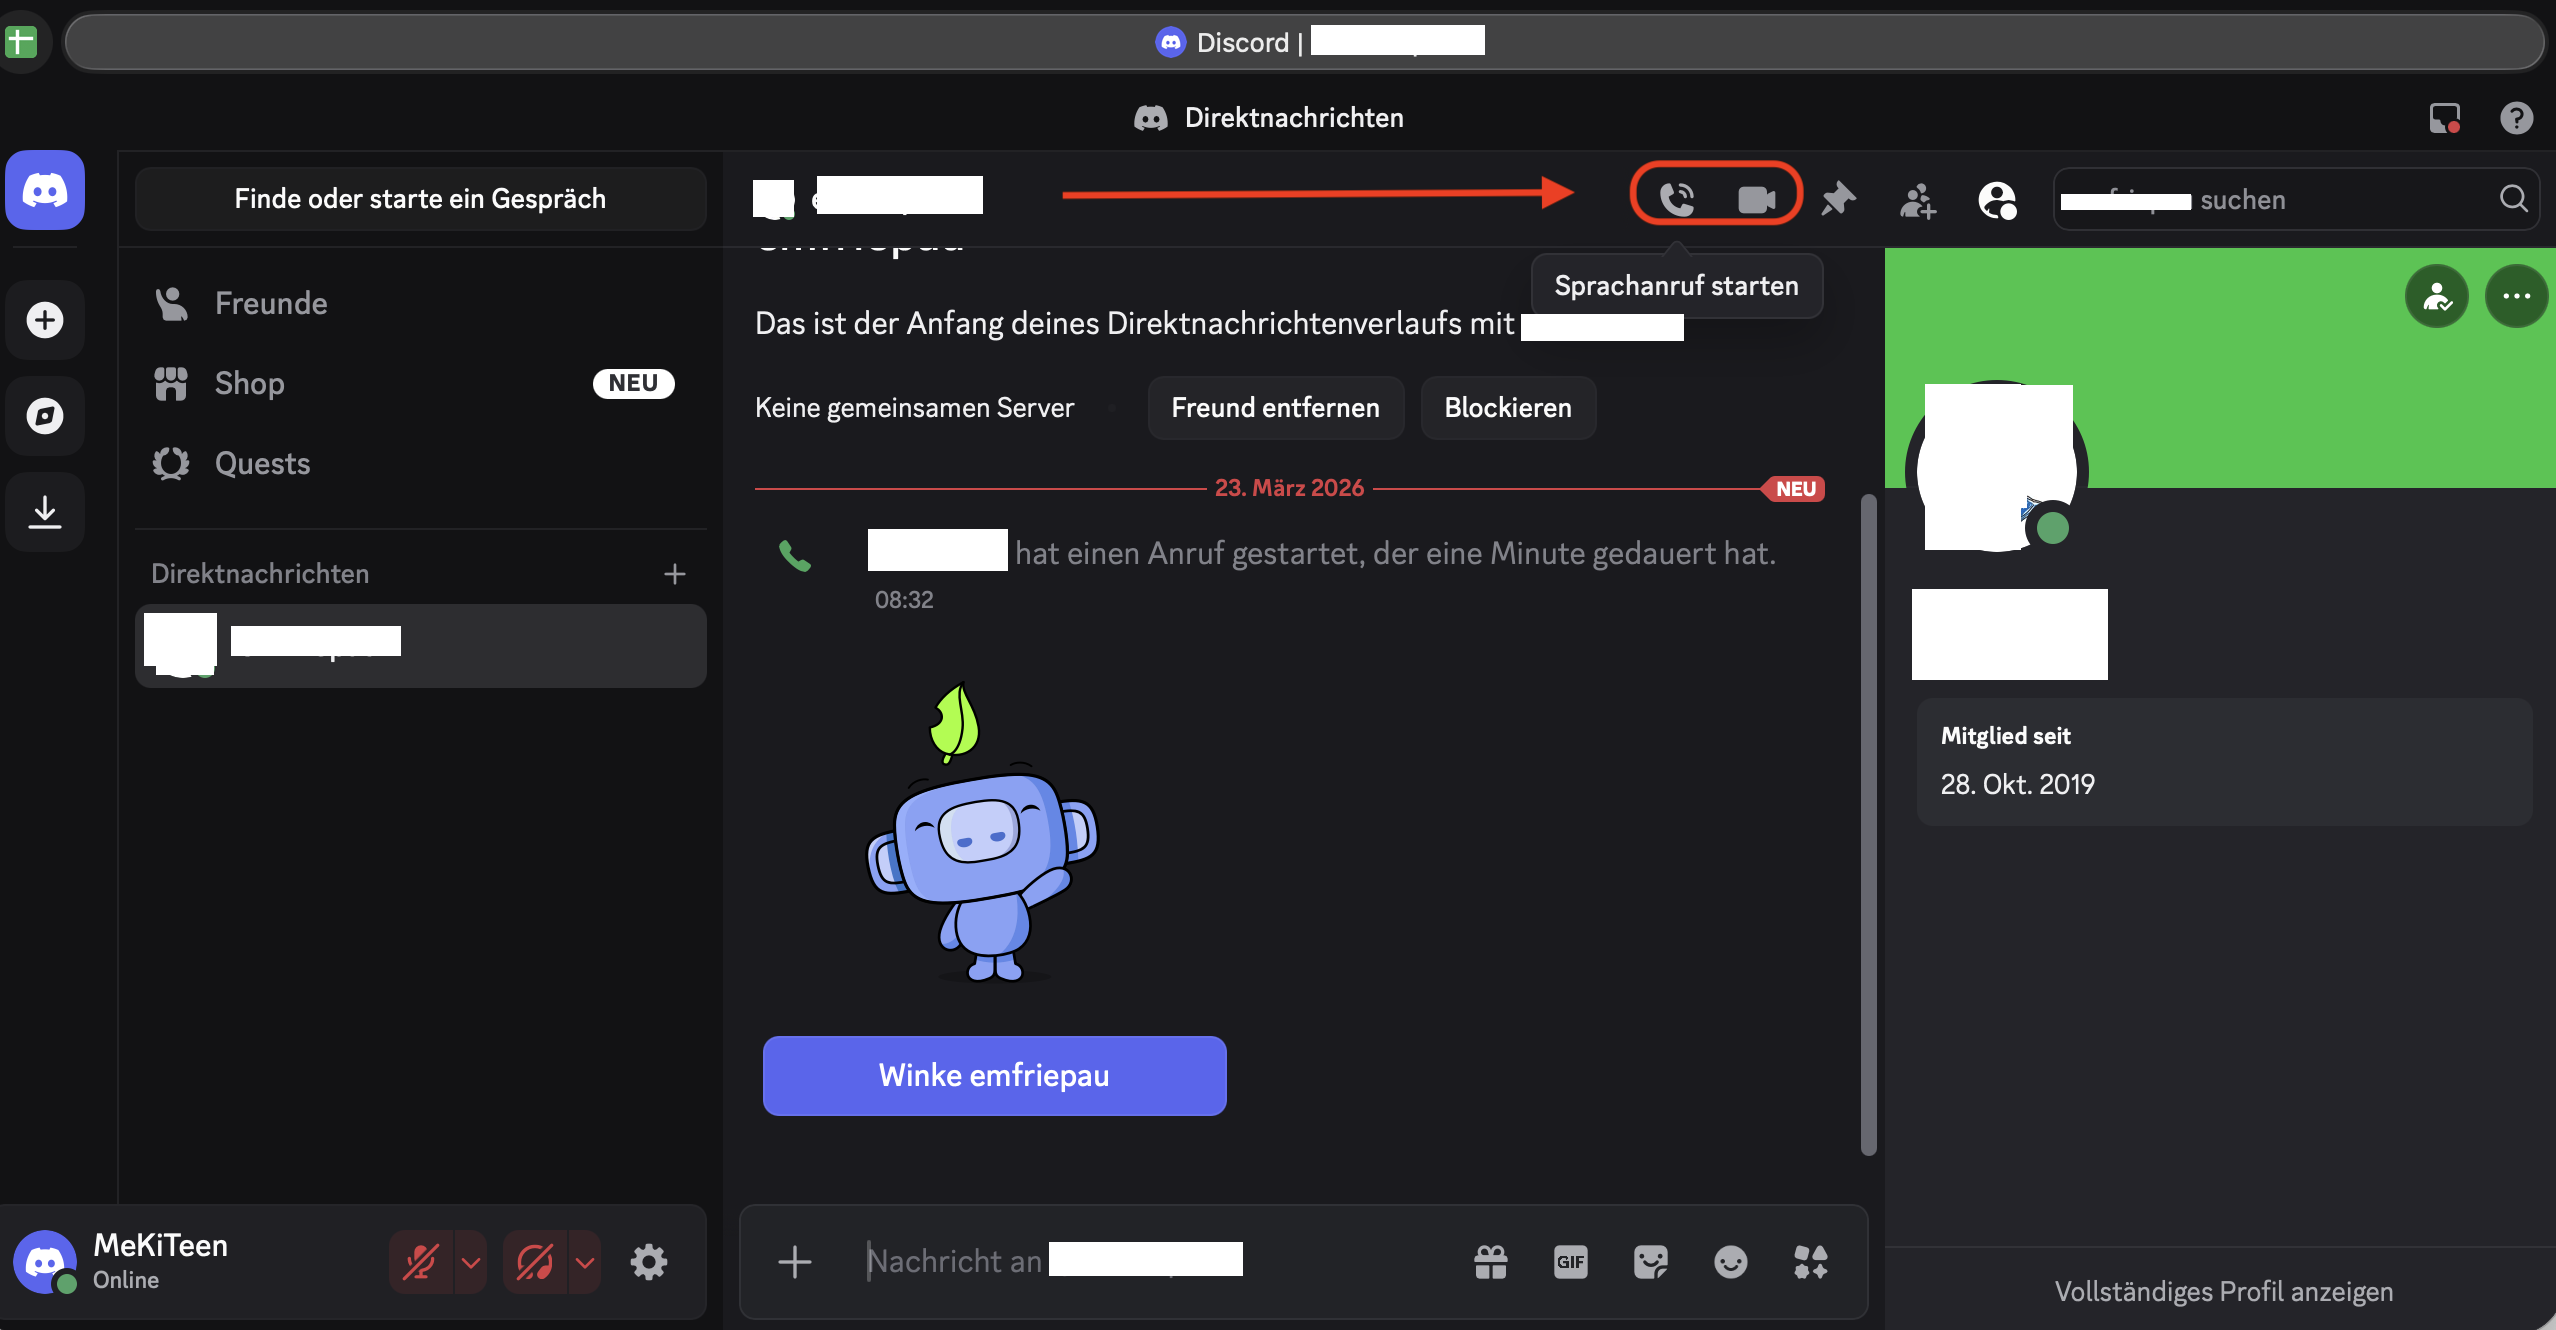Open the emoji picker smiley
Image resolution: width=2556 pixels, height=1330 pixels.
[1730, 1262]
